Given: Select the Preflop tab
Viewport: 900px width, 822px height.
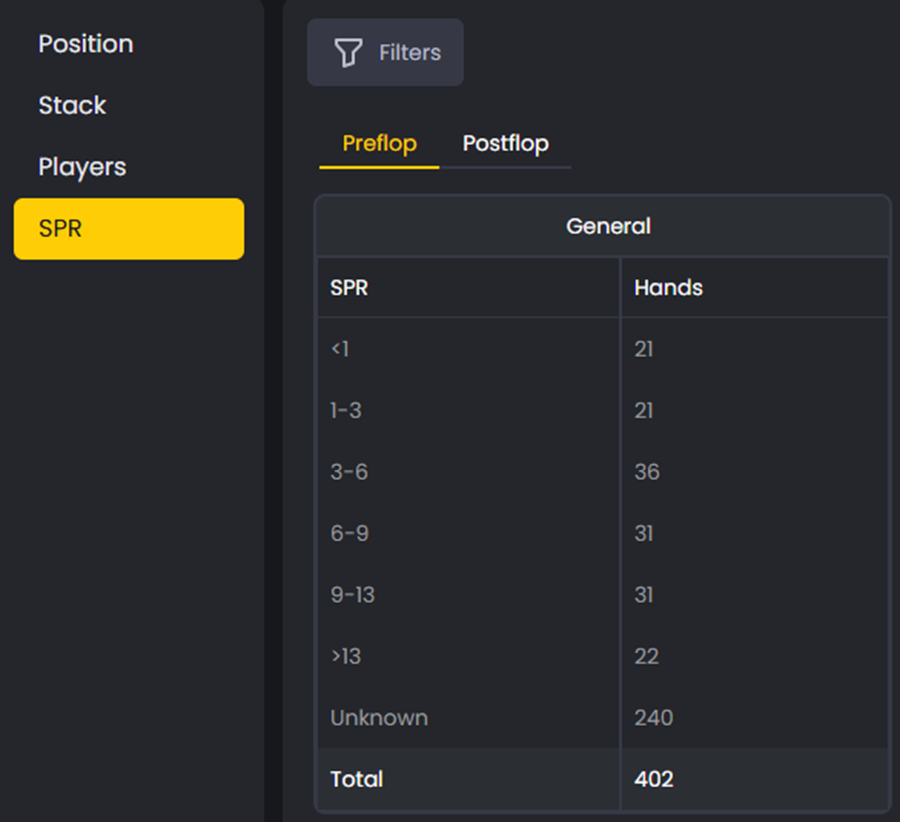Looking at the screenshot, I should pos(378,143).
